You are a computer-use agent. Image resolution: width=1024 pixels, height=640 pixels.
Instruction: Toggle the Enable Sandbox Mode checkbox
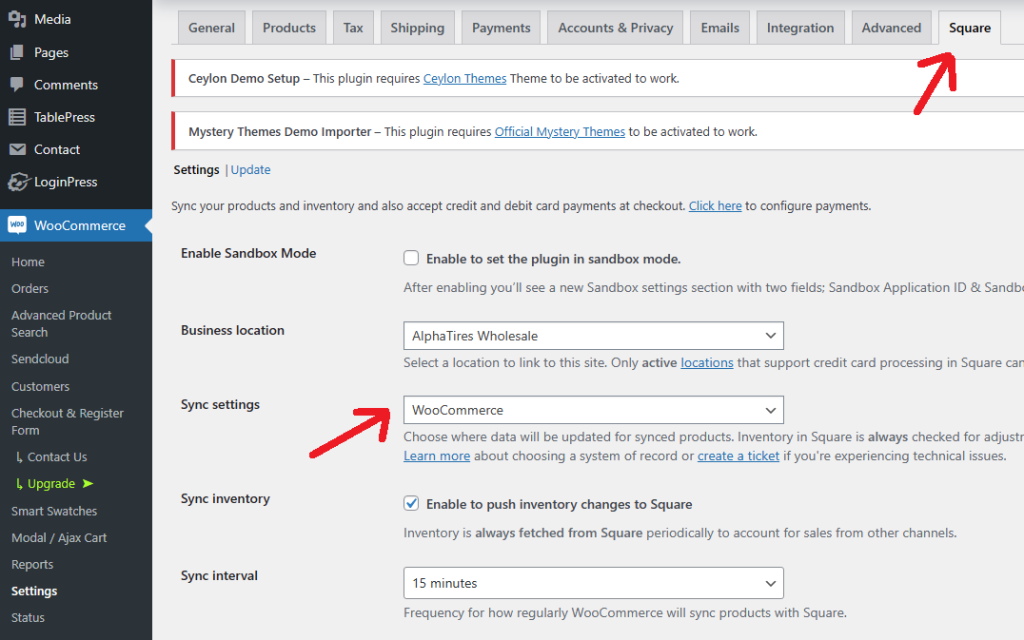411,258
